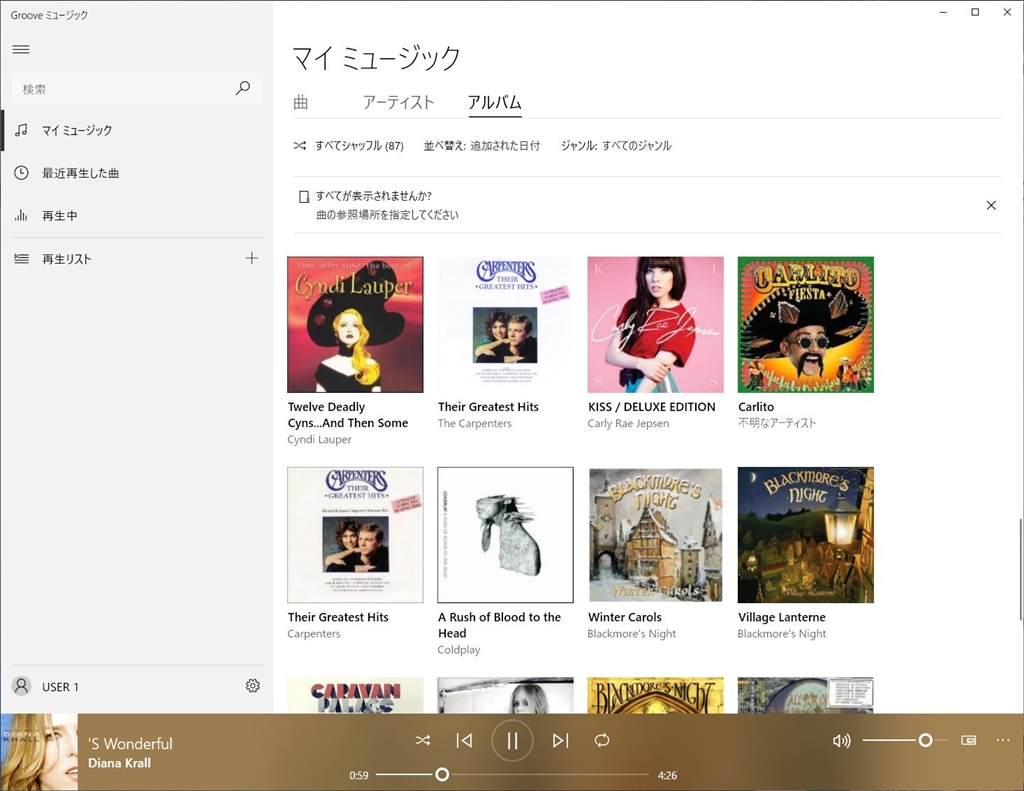1024x791 pixels.
Task: Switch to the 曲 tab
Action: point(300,103)
